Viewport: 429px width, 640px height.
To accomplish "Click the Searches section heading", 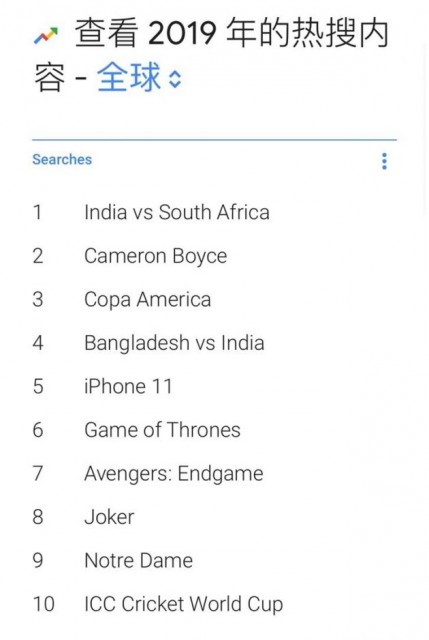I will 62,159.
